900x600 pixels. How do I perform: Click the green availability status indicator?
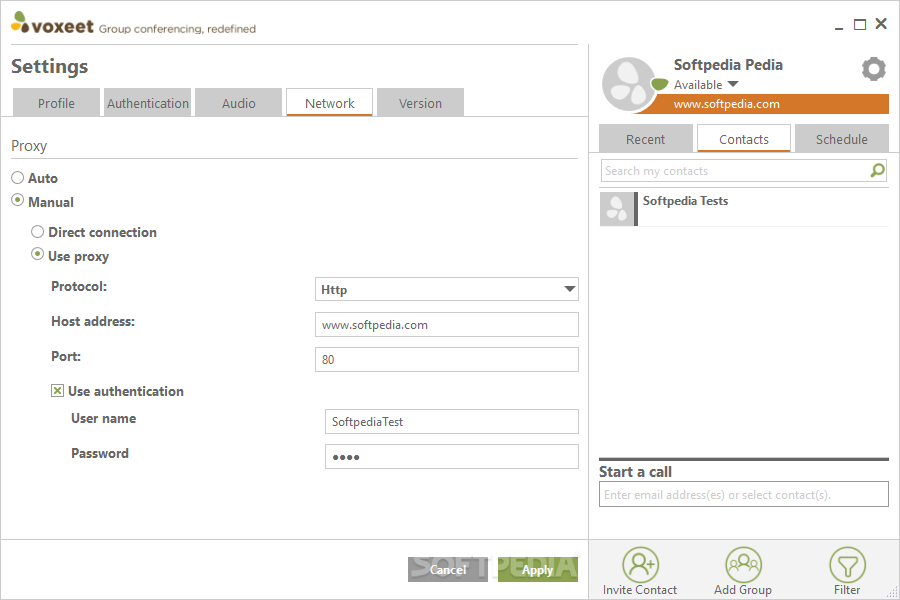660,84
